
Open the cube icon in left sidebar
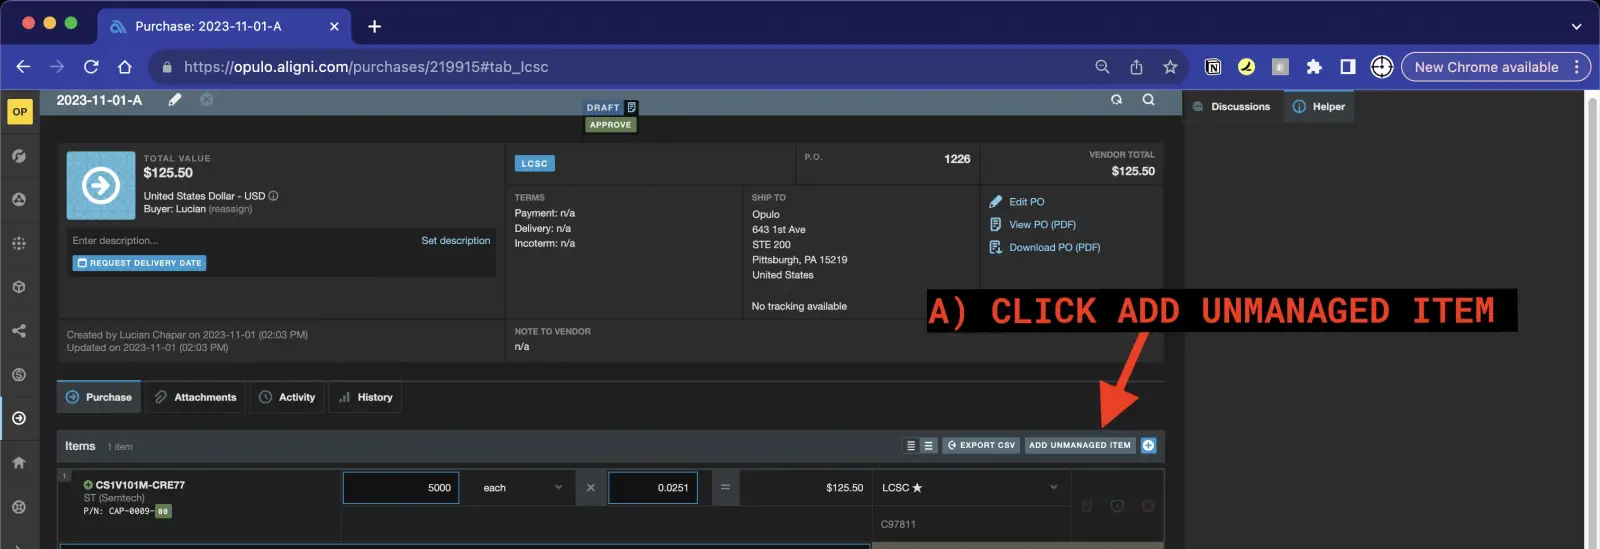pos(19,287)
